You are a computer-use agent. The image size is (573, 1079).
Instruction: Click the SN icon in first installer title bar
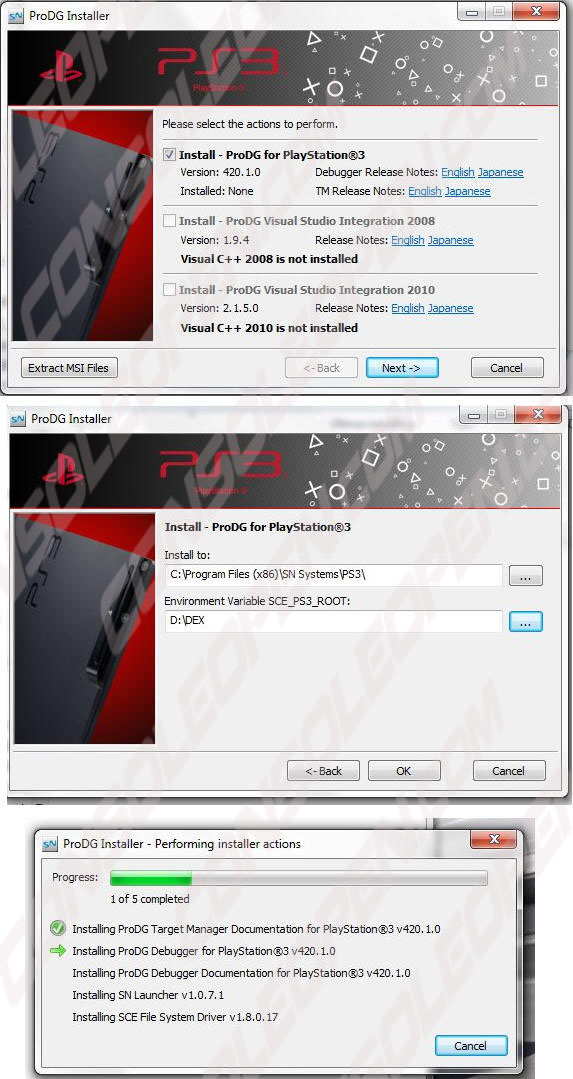[x=17, y=15]
